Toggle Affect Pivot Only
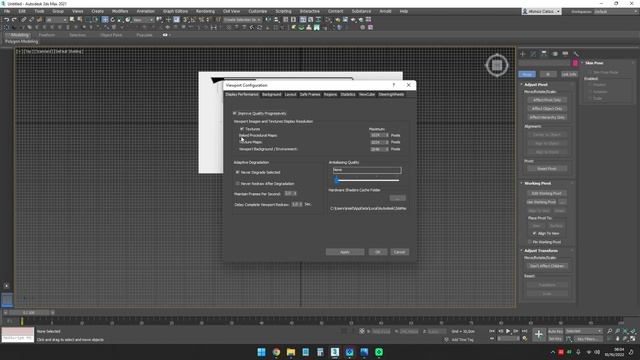640x360 pixels. 547,100
